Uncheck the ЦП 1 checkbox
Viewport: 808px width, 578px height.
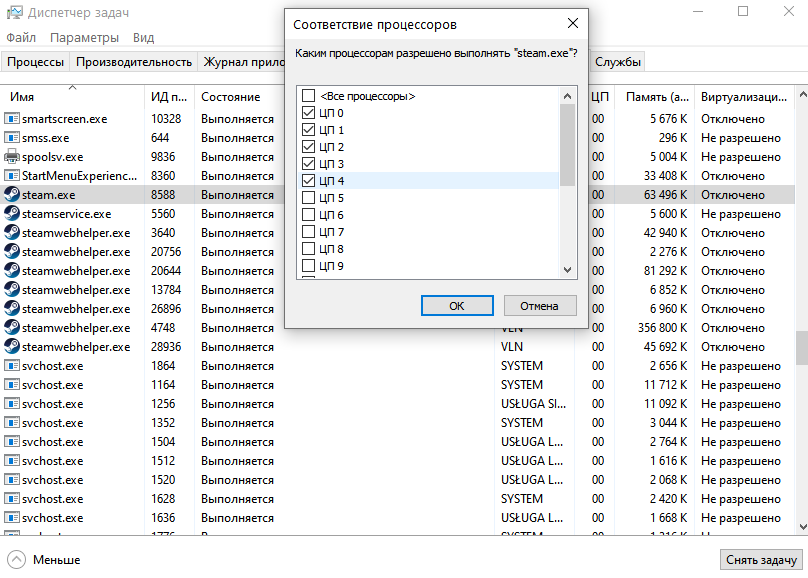coord(308,130)
